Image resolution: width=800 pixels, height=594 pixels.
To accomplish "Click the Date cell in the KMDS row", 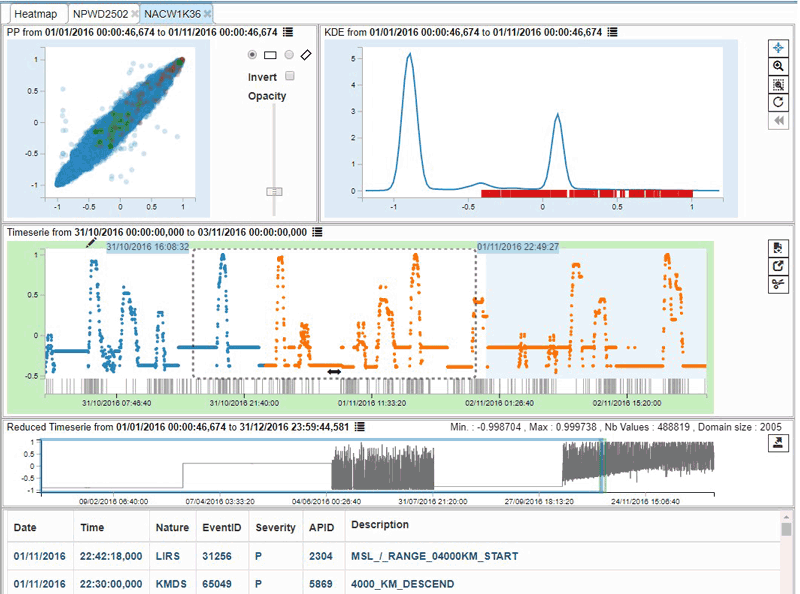I will [40, 584].
